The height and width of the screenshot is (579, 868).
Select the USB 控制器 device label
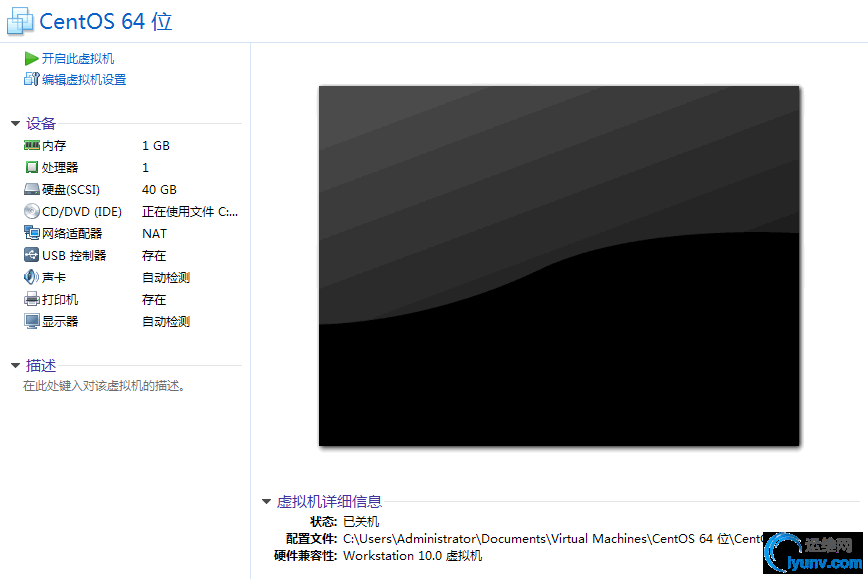click(x=74, y=256)
